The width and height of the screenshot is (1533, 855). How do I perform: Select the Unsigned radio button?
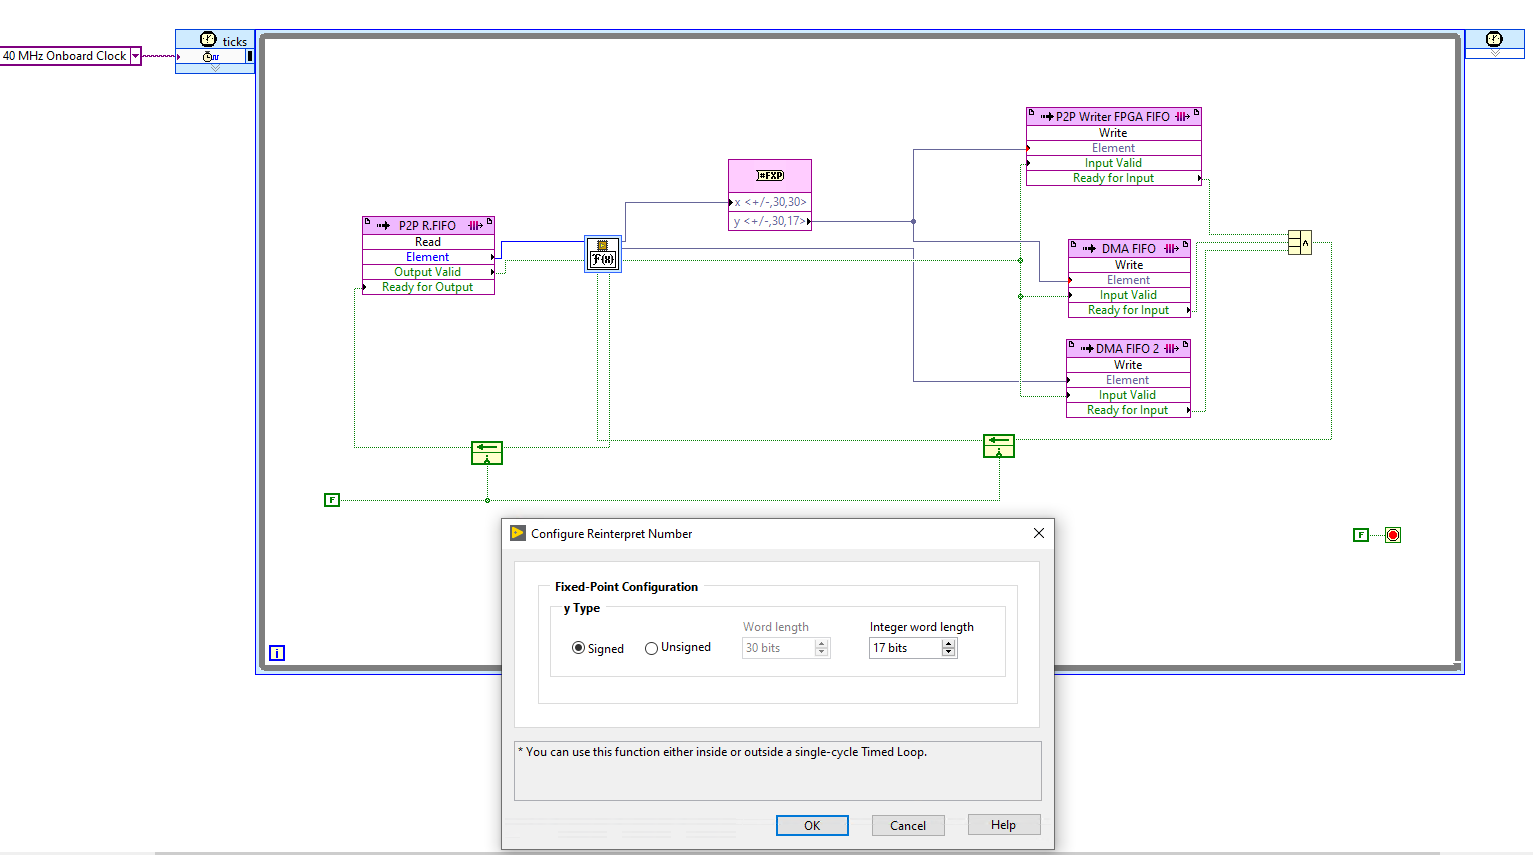(651, 647)
